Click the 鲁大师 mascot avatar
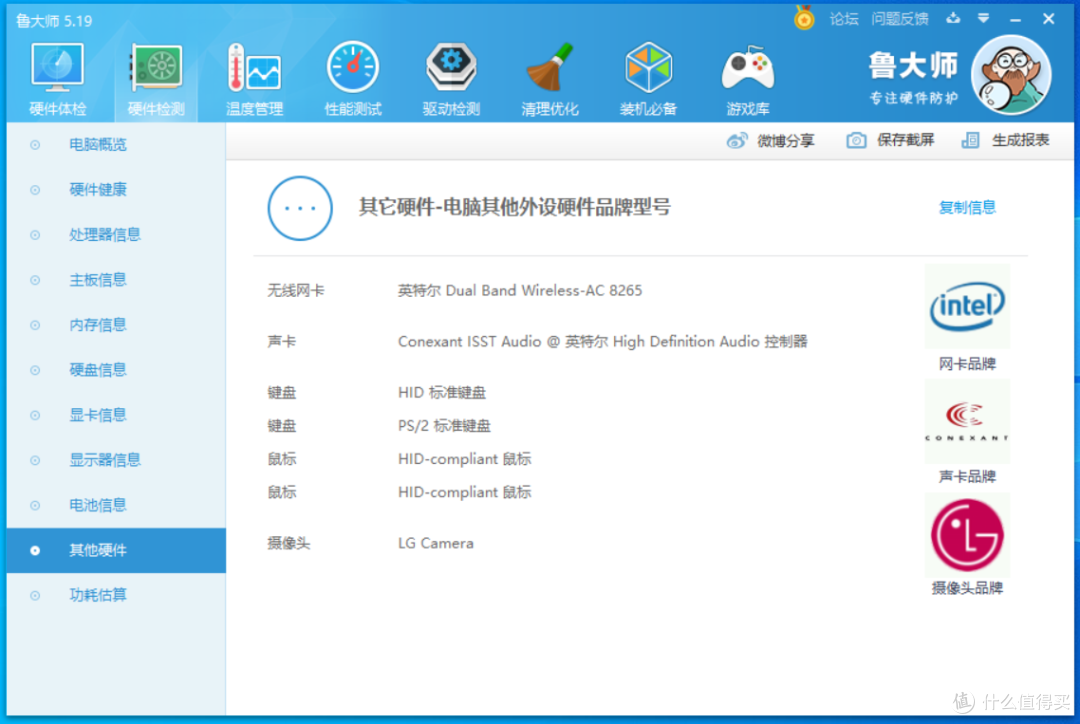Image resolution: width=1080 pixels, height=724 pixels. click(x=1010, y=75)
